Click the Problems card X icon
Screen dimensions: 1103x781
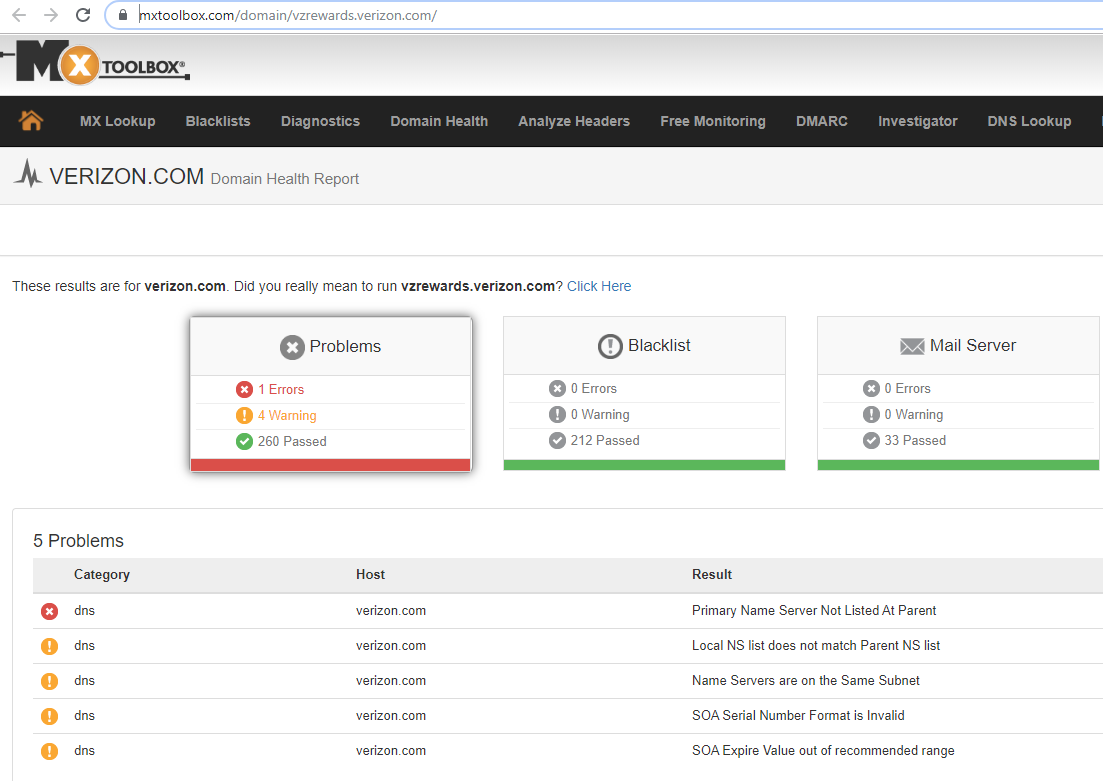tap(292, 347)
